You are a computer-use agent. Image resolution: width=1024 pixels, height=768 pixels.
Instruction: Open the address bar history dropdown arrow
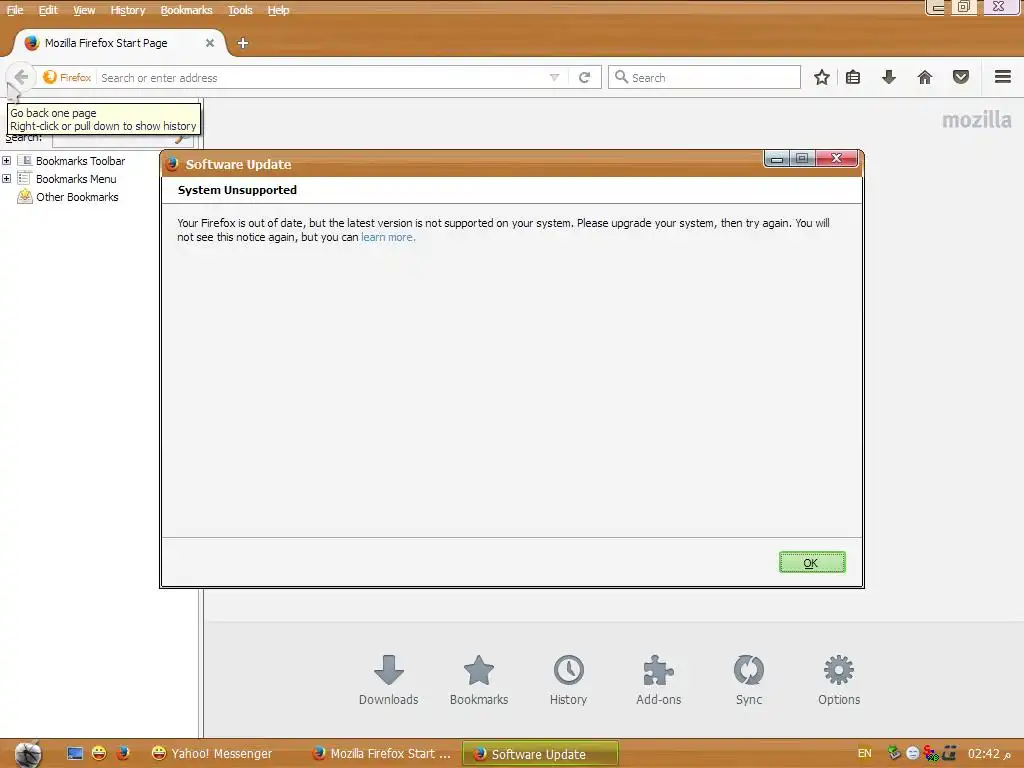click(x=554, y=78)
